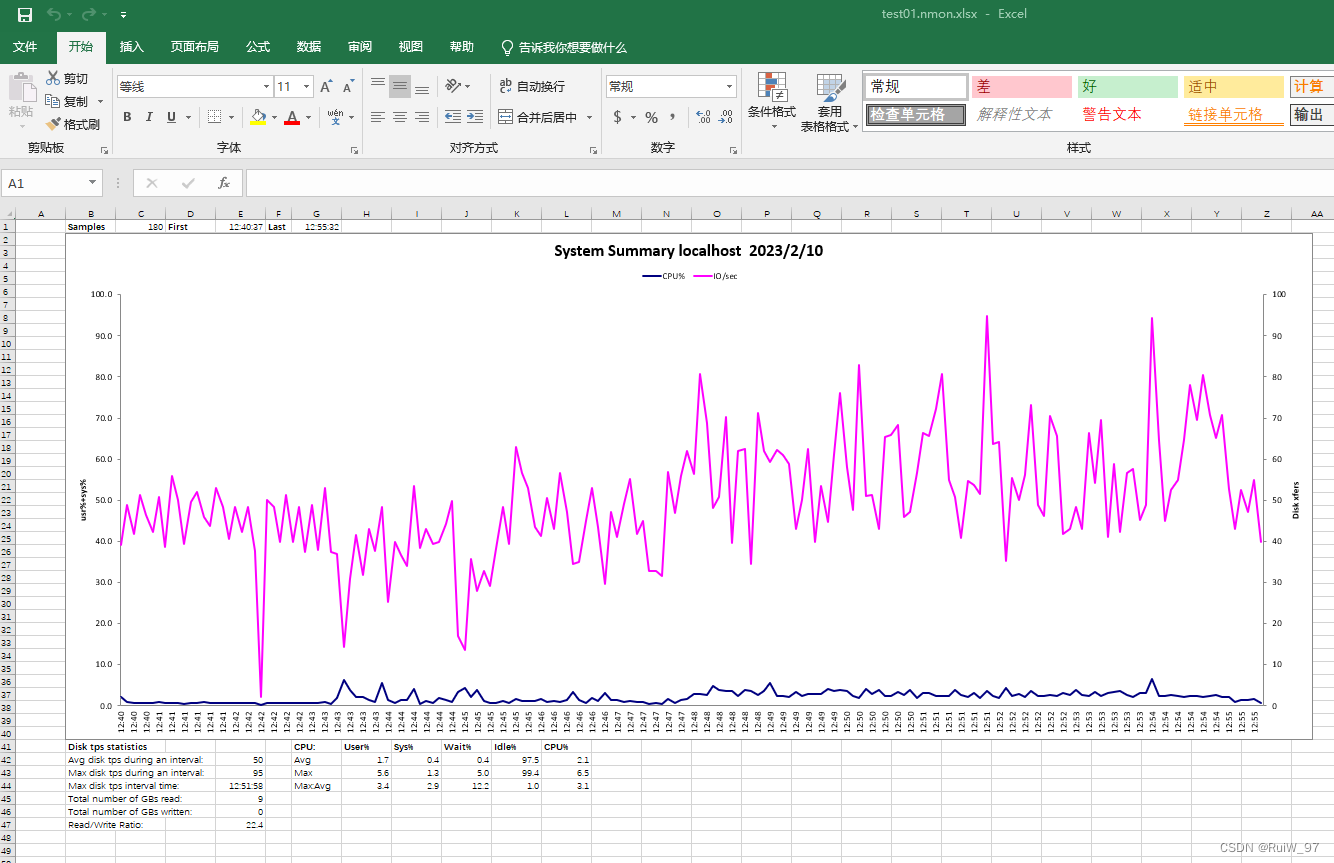
Task: Toggle Bold formatting
Action: [x=127, y=117]
